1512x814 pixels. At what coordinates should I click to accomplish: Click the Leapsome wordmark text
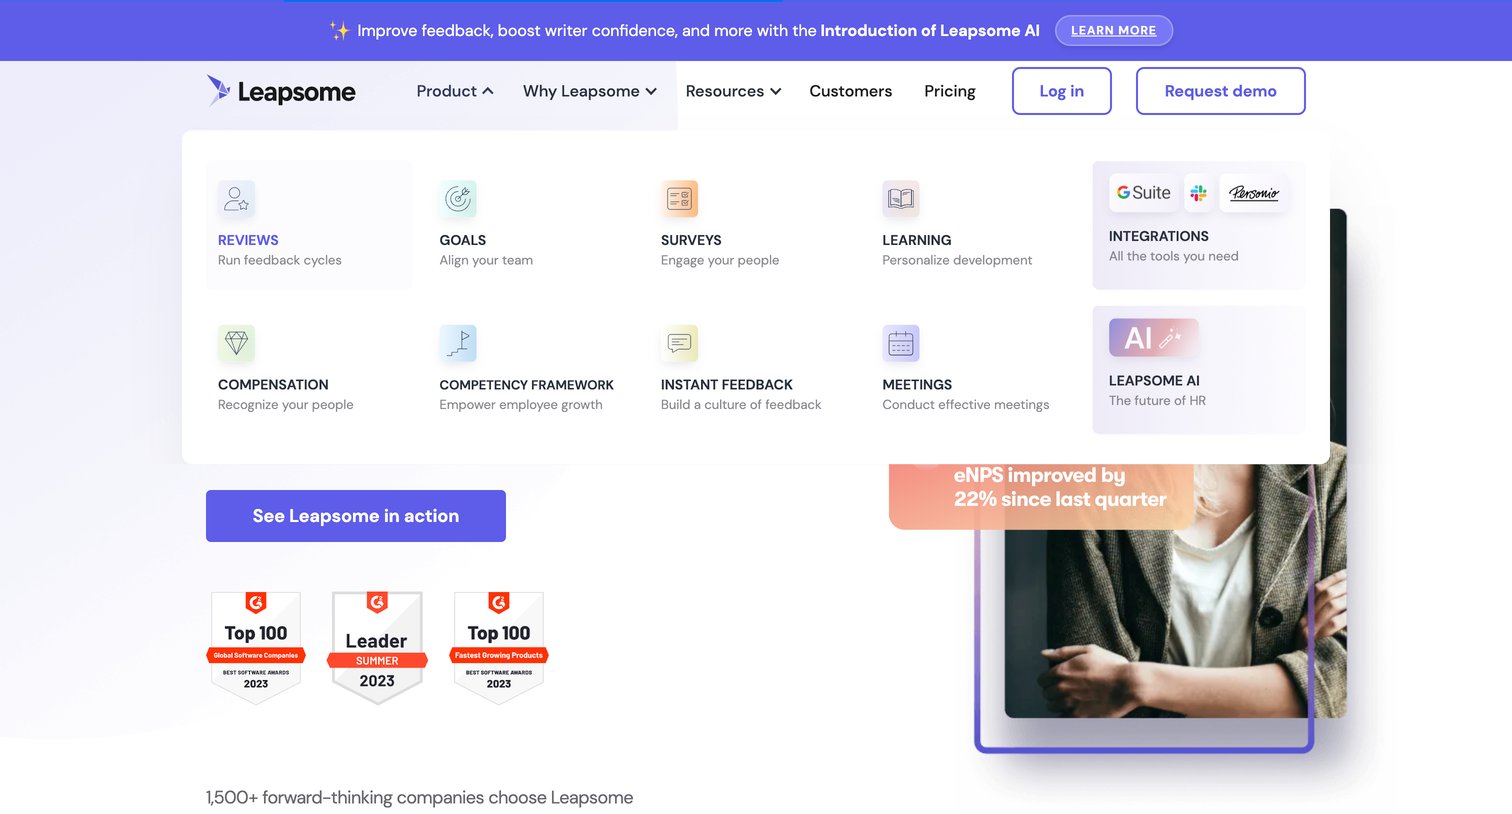tap(297, 92)
